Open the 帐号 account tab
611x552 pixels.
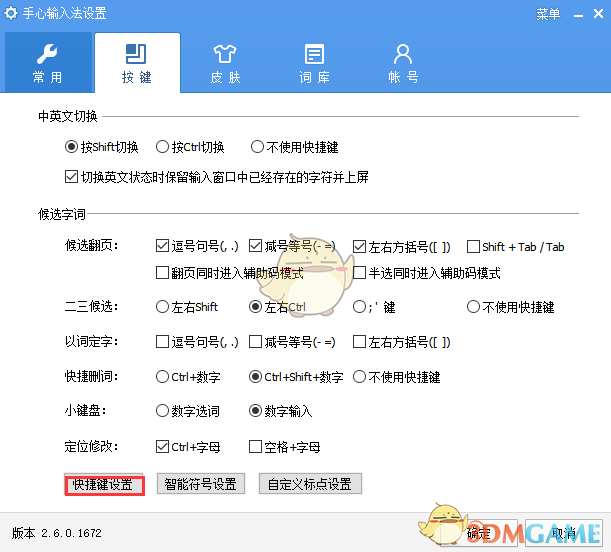pos(403,62)
